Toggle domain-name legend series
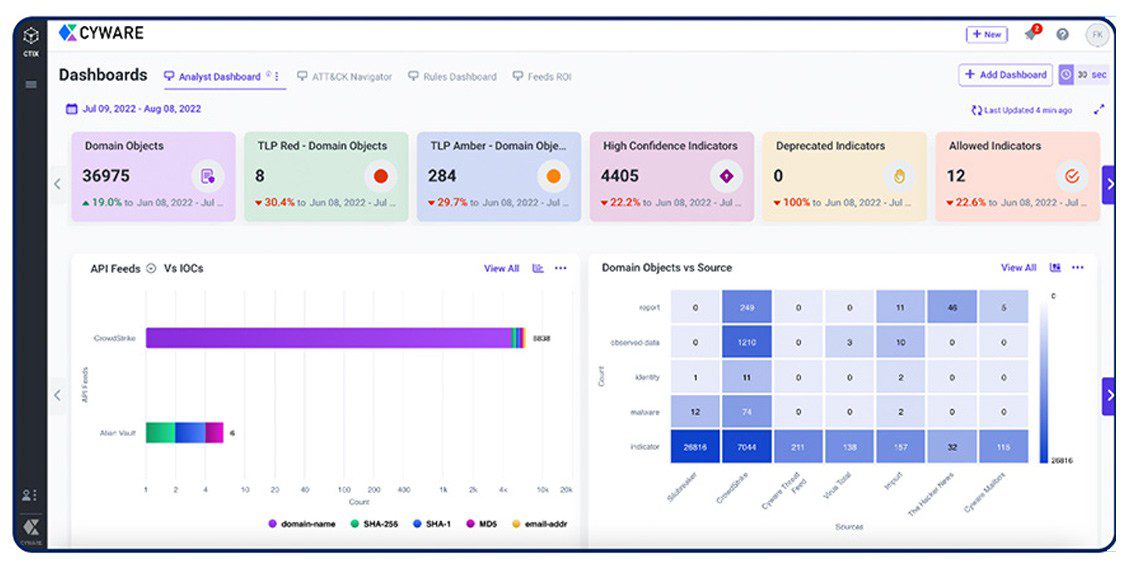 (x=302, y=524)
